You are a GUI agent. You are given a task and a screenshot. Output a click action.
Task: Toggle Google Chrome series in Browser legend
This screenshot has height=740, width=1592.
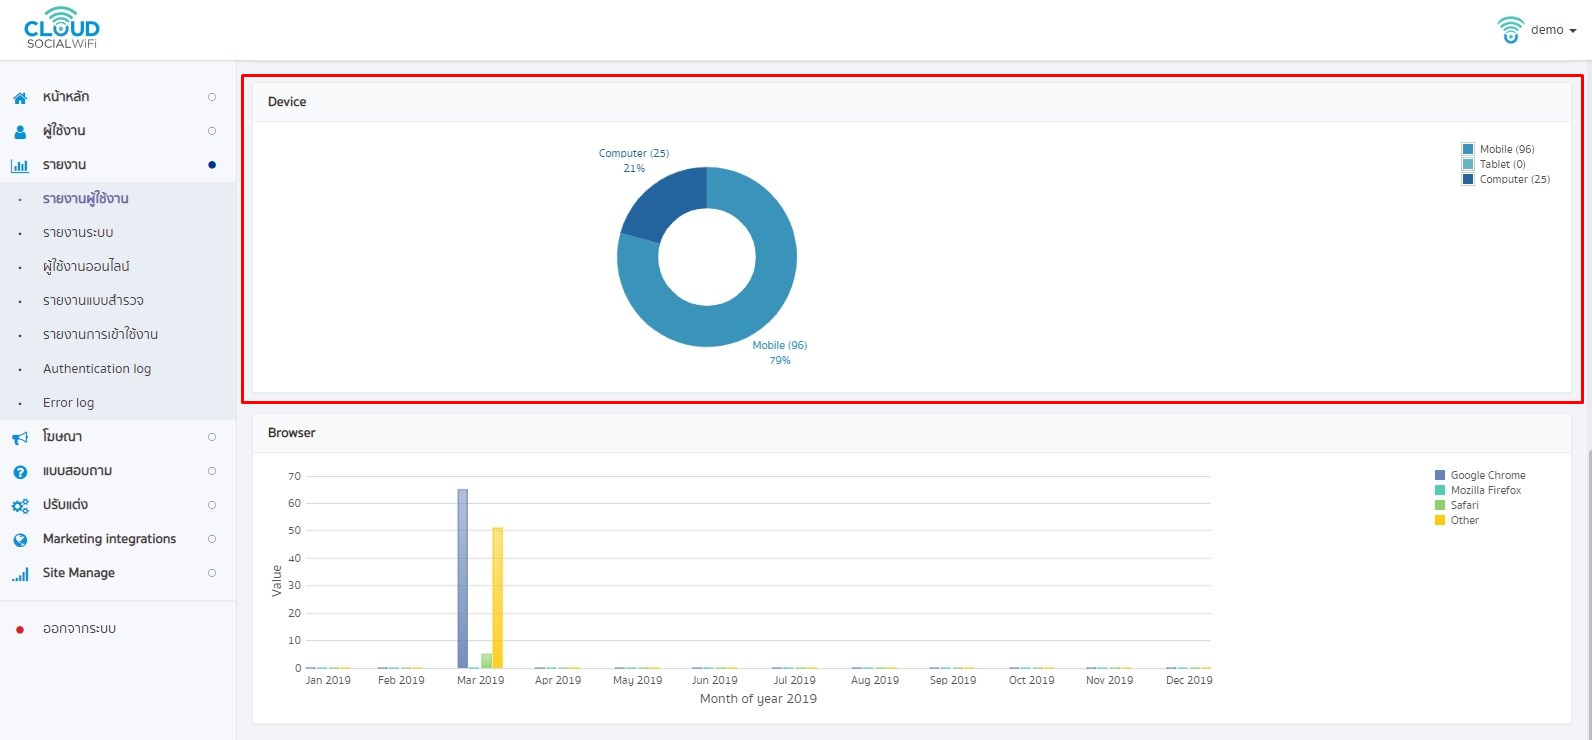[1480, 475]
